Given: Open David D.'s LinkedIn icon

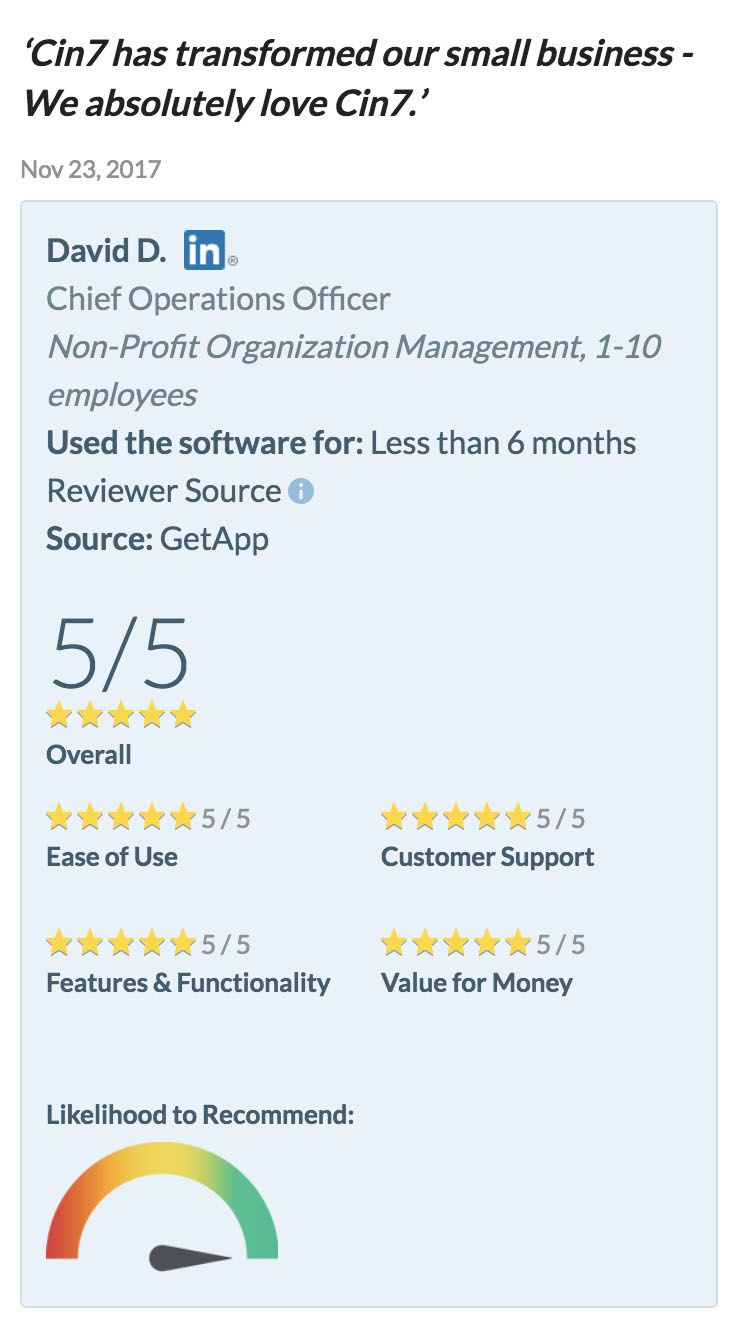Looking at the screenshot, I should tap(205, 250).
